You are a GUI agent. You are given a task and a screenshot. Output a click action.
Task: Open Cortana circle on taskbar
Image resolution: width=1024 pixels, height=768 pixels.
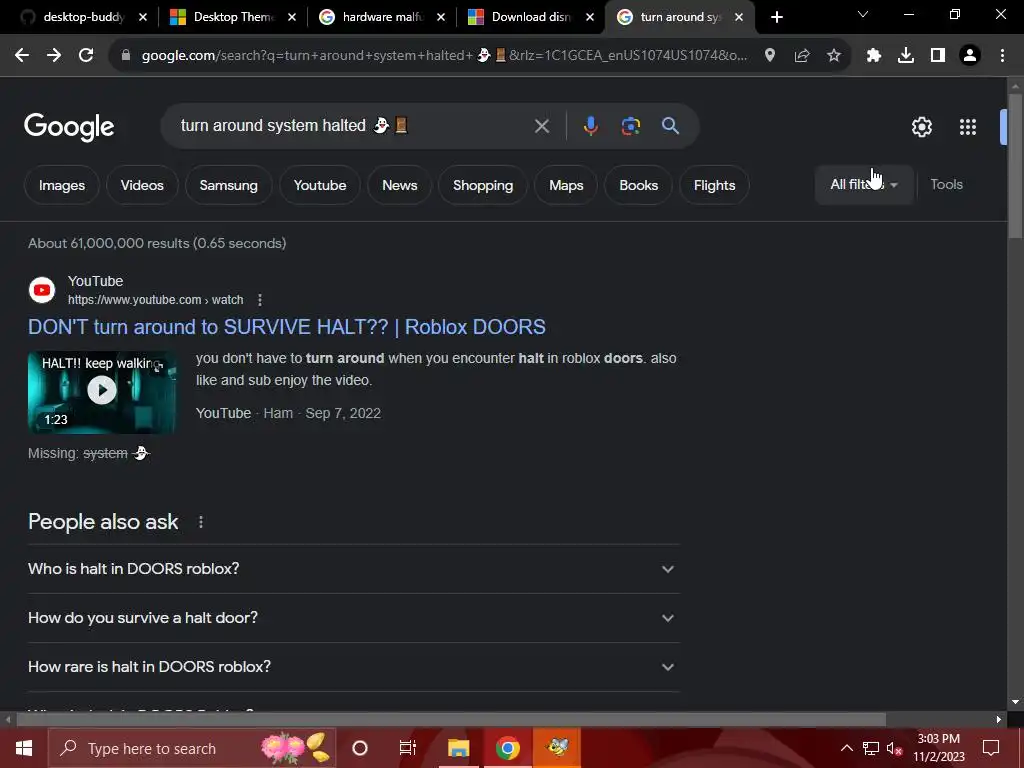(360, 748)
